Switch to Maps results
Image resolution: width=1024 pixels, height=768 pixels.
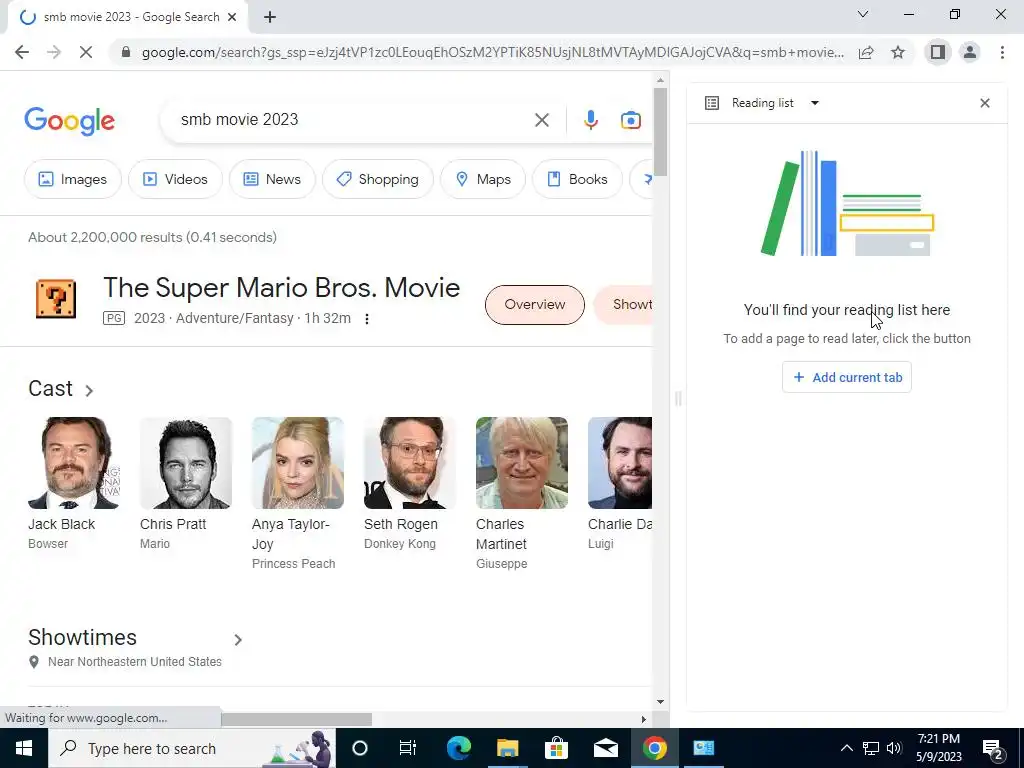coord(483,179)
